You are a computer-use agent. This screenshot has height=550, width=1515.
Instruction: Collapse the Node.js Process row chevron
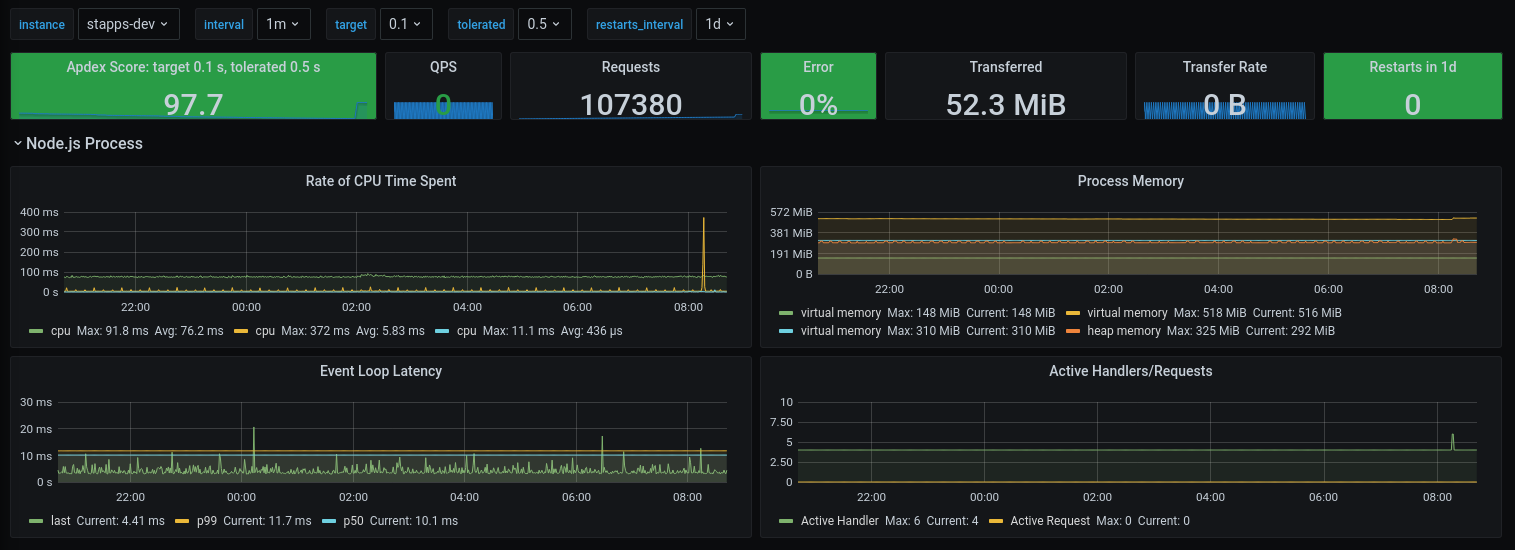[18, 144]
